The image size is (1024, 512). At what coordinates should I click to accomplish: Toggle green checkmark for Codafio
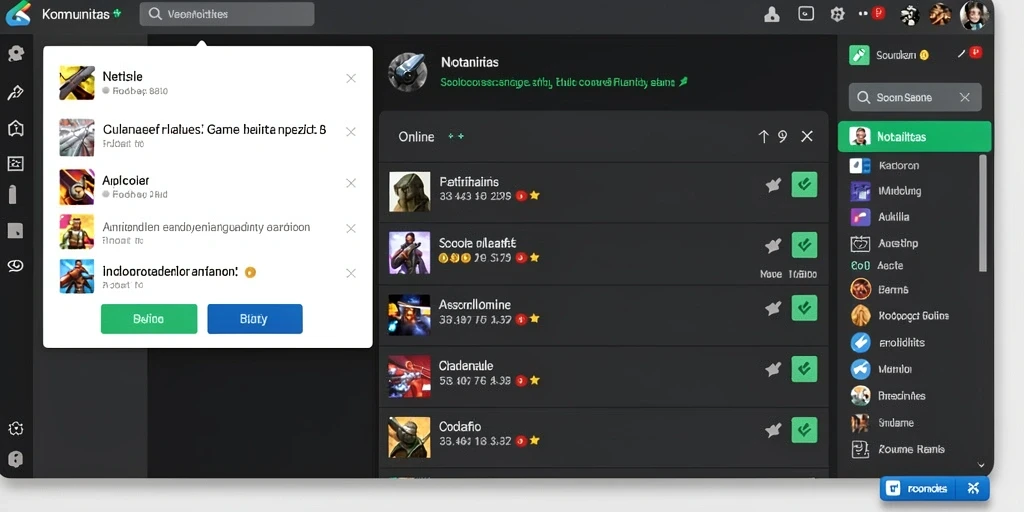pos(804,430)
